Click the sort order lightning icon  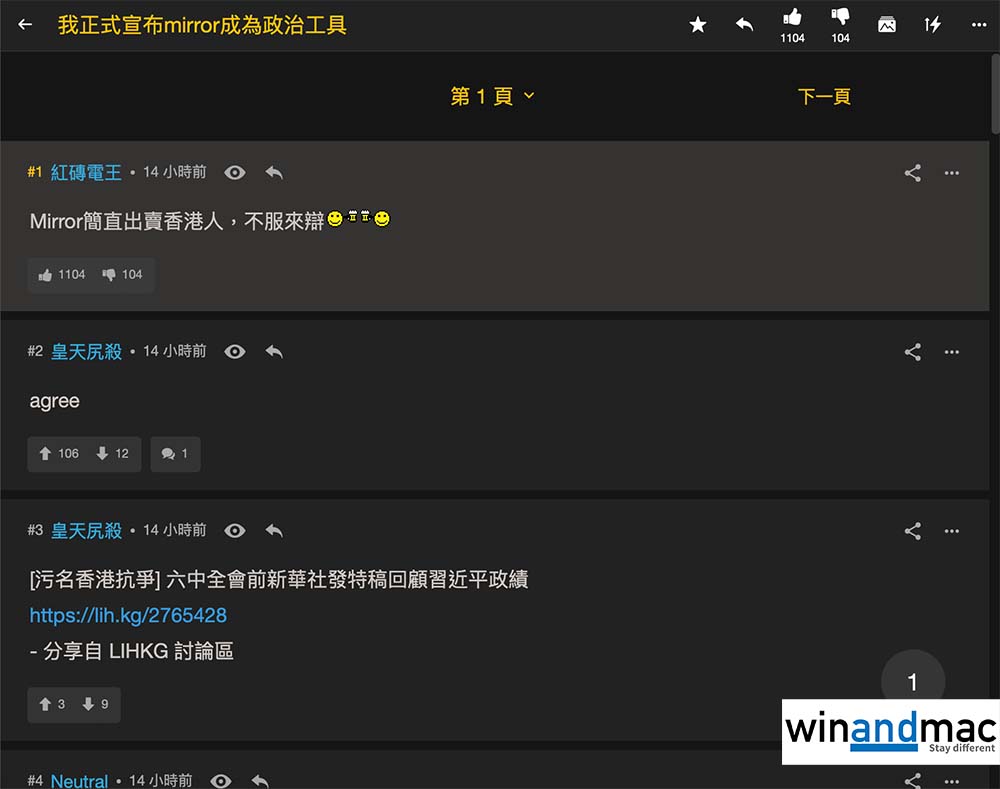coord(932,25)
